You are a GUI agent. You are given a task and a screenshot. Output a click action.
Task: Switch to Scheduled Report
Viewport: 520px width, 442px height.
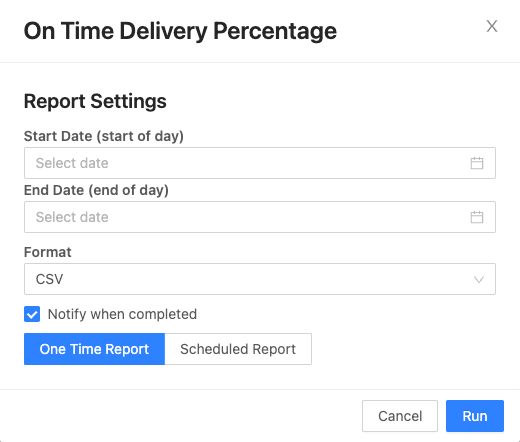click(238, 349)
